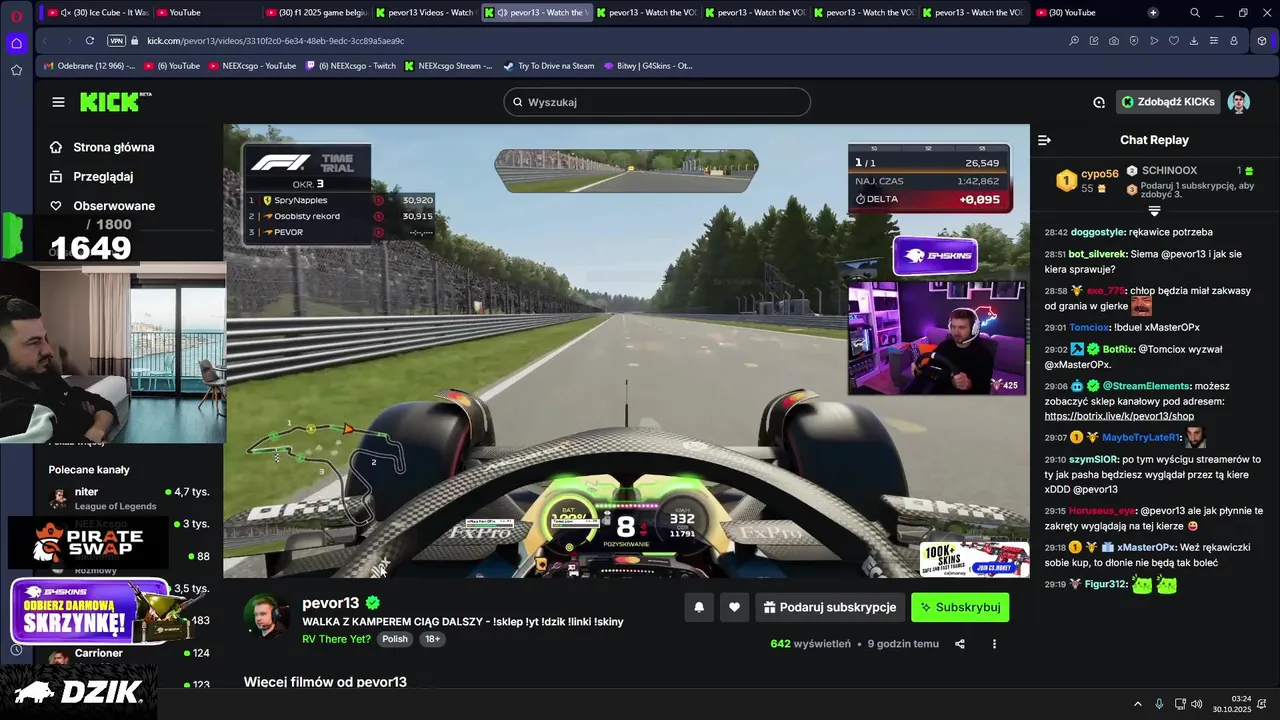The height and width of the screenshot is (720, 1280).
Task: Open Carrioner recommended channel
Action: (x=128, y=654)
